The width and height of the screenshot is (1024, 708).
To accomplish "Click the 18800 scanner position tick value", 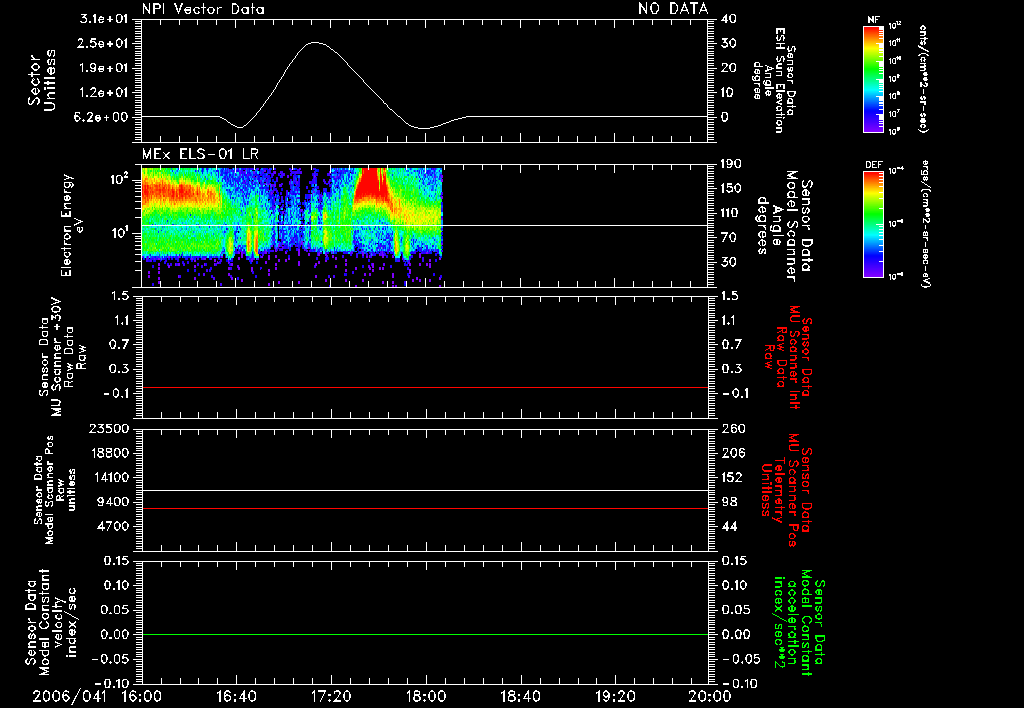I will pyautogui.click(x=108, y=453).
